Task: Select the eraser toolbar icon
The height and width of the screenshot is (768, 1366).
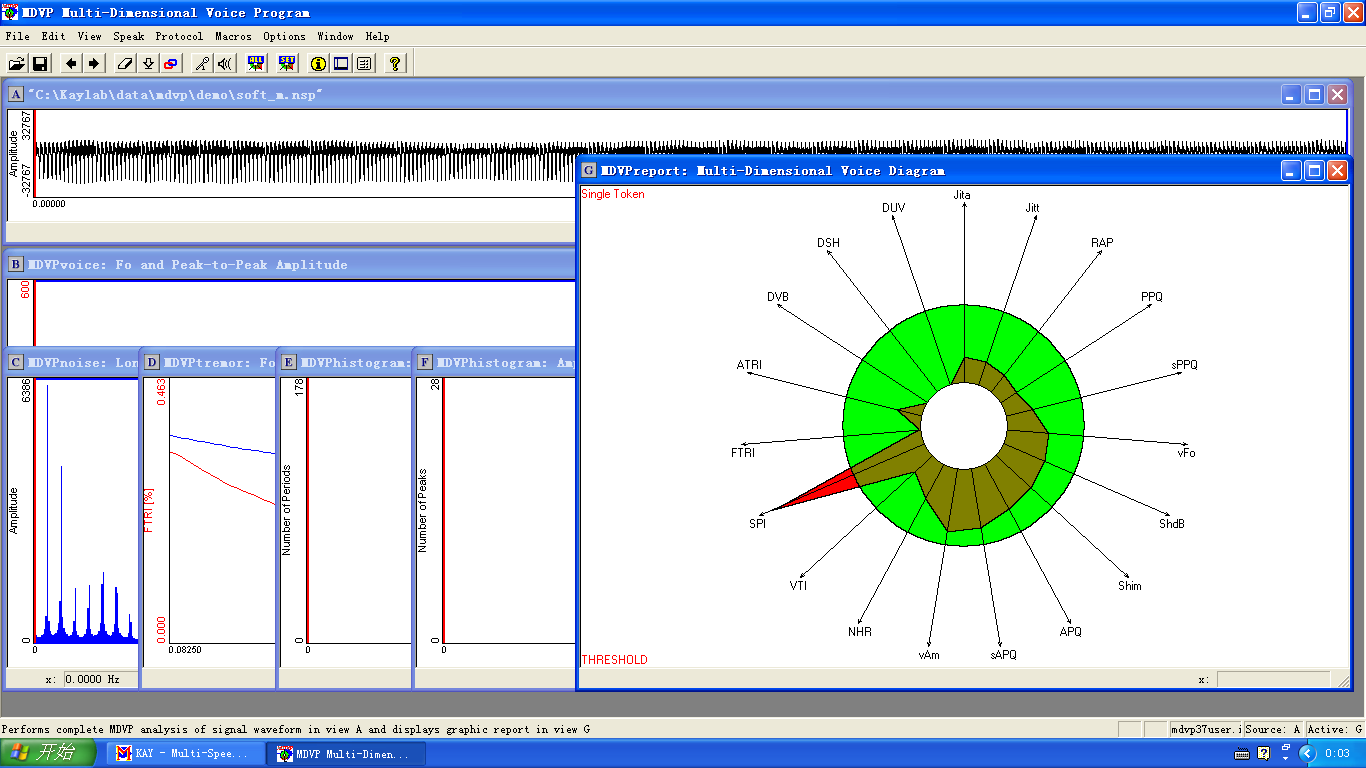Action: 125,64
